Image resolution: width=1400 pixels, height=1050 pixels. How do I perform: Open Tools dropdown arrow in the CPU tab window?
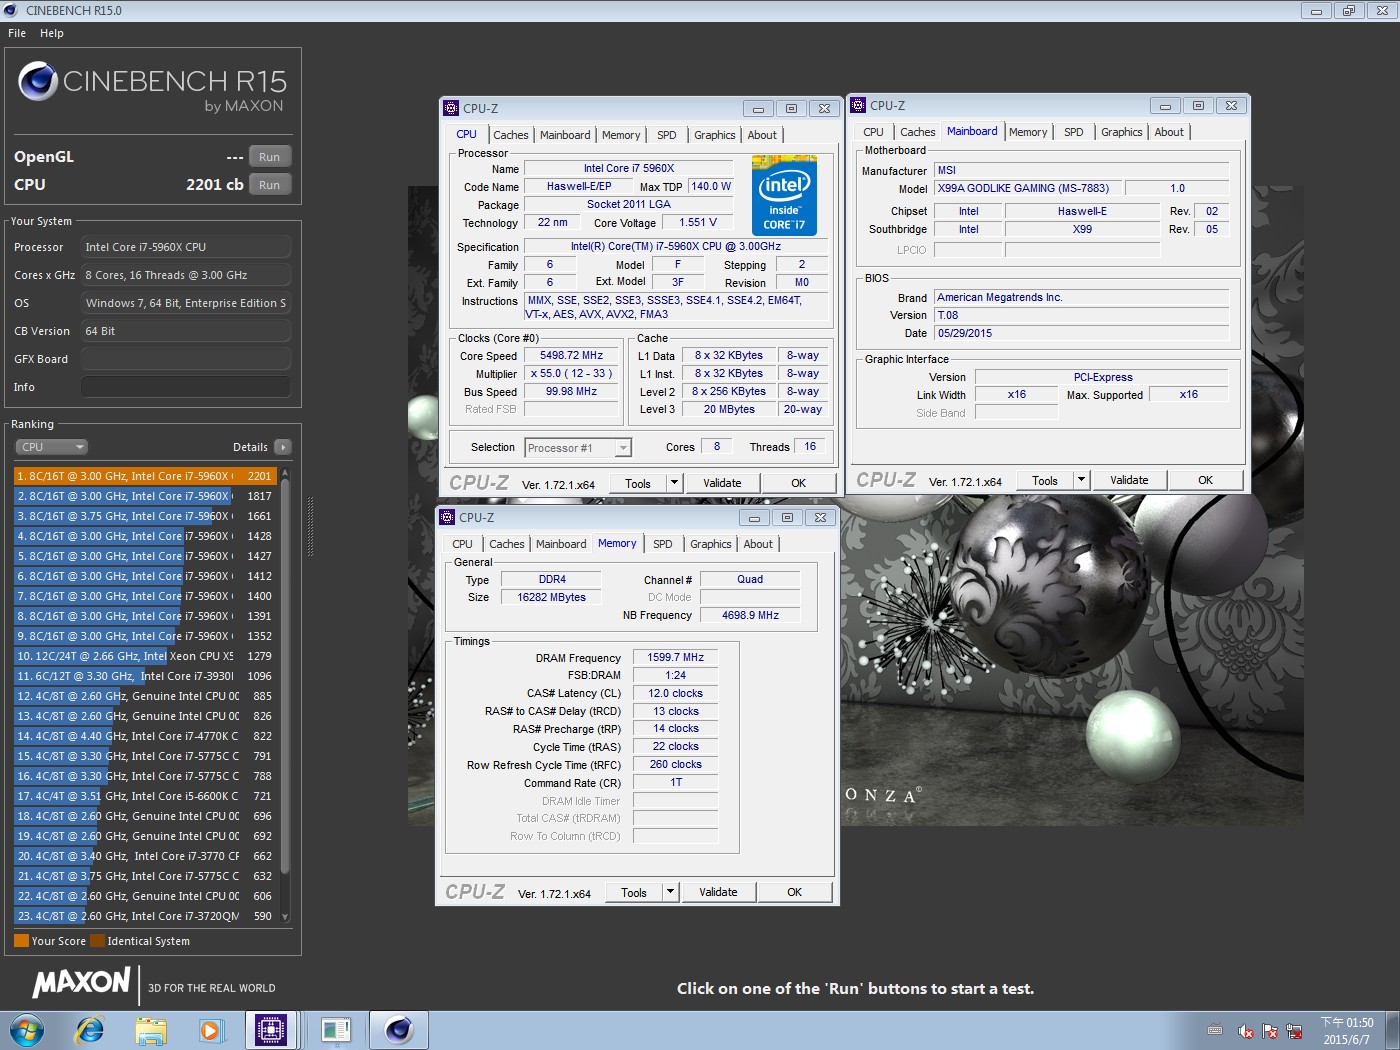tap(674, 483)
